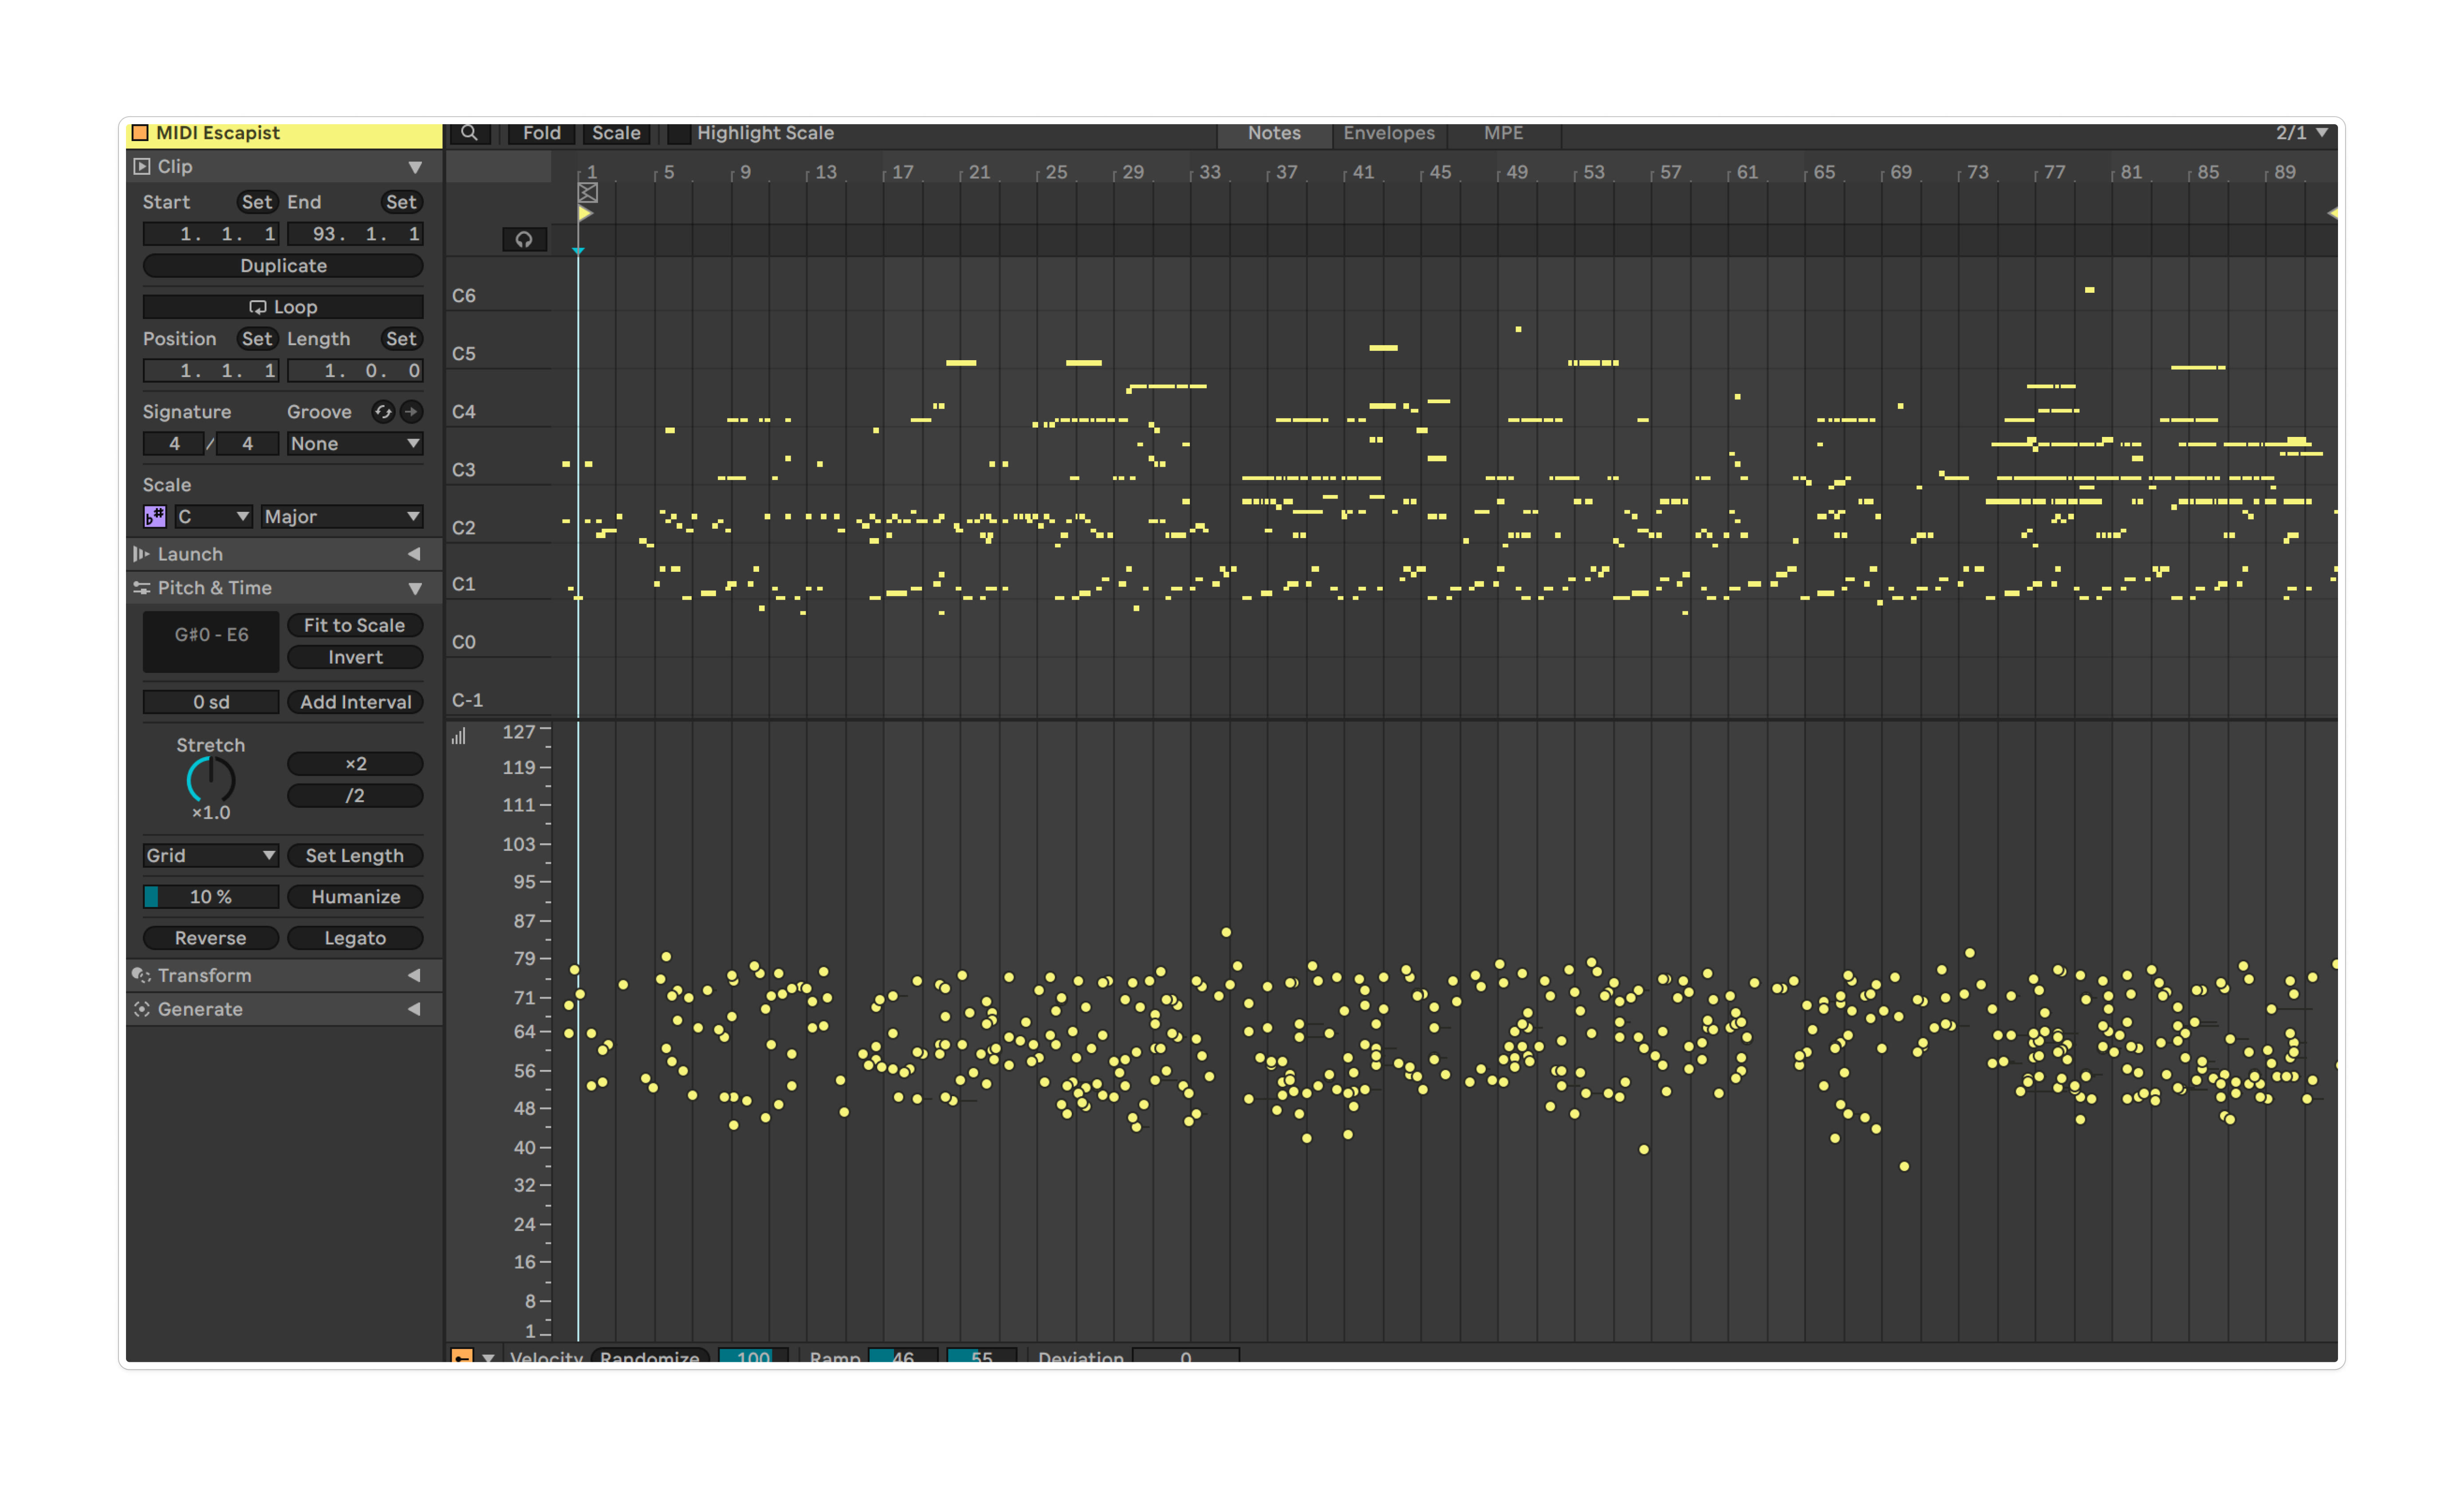Click the Invert button
The height and width of the screenshot is (1490, 2464).
coord(355,657)
